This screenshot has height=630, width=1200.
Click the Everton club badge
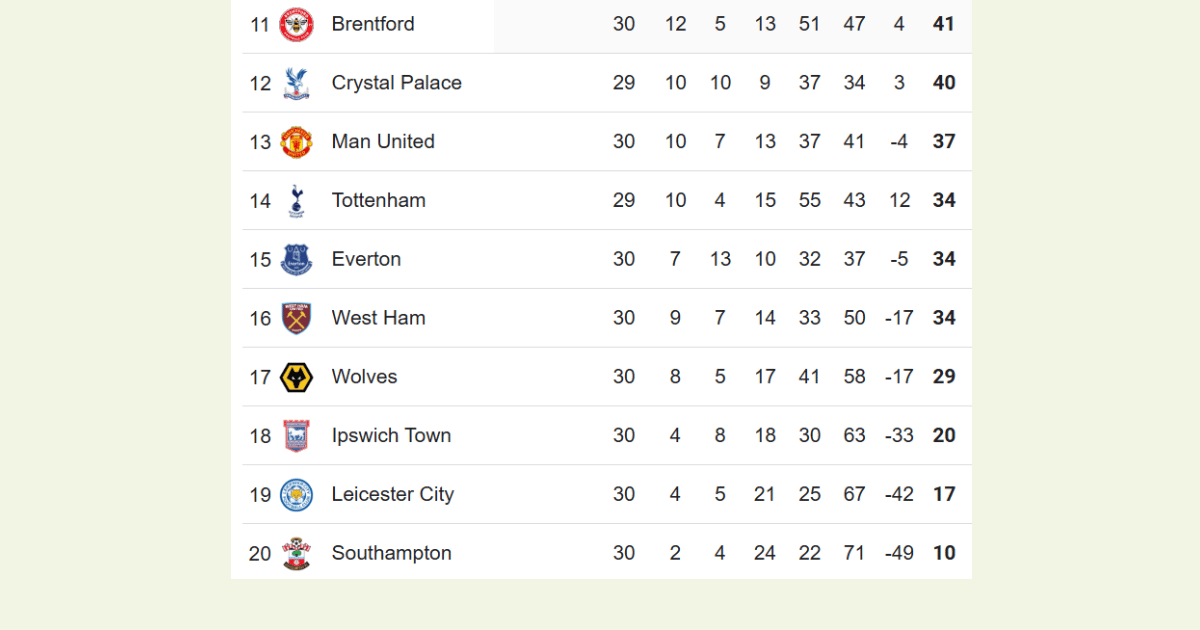coord(296,260)
